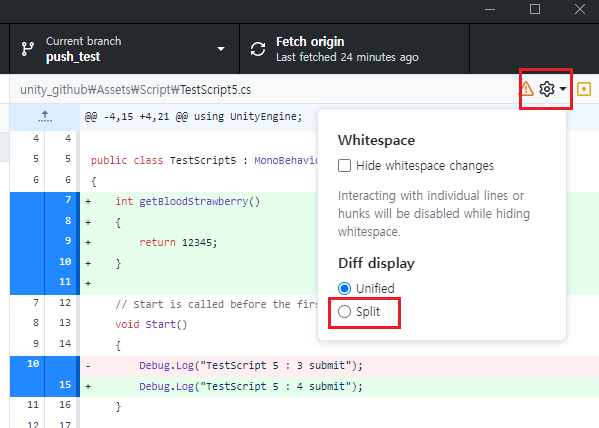Viewport: 599px width, 428px height.
Task: Select the Unified diff display option
Action: tap(344, 289)
